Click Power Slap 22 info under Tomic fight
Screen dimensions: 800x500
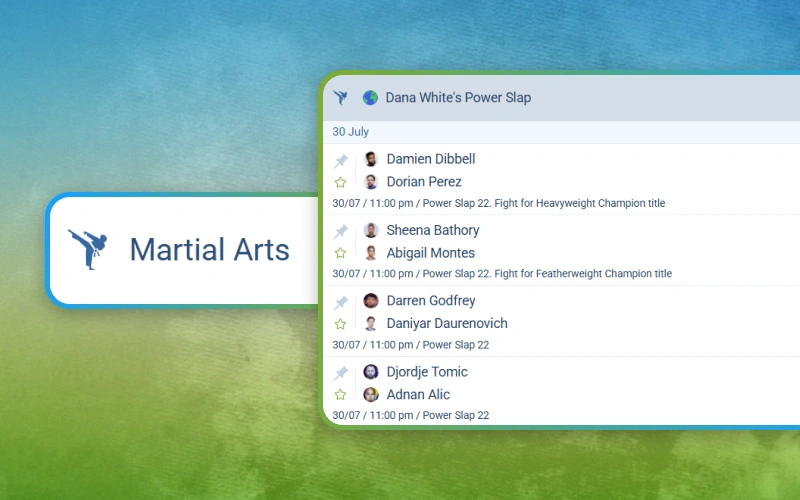(x=411, y=415)
